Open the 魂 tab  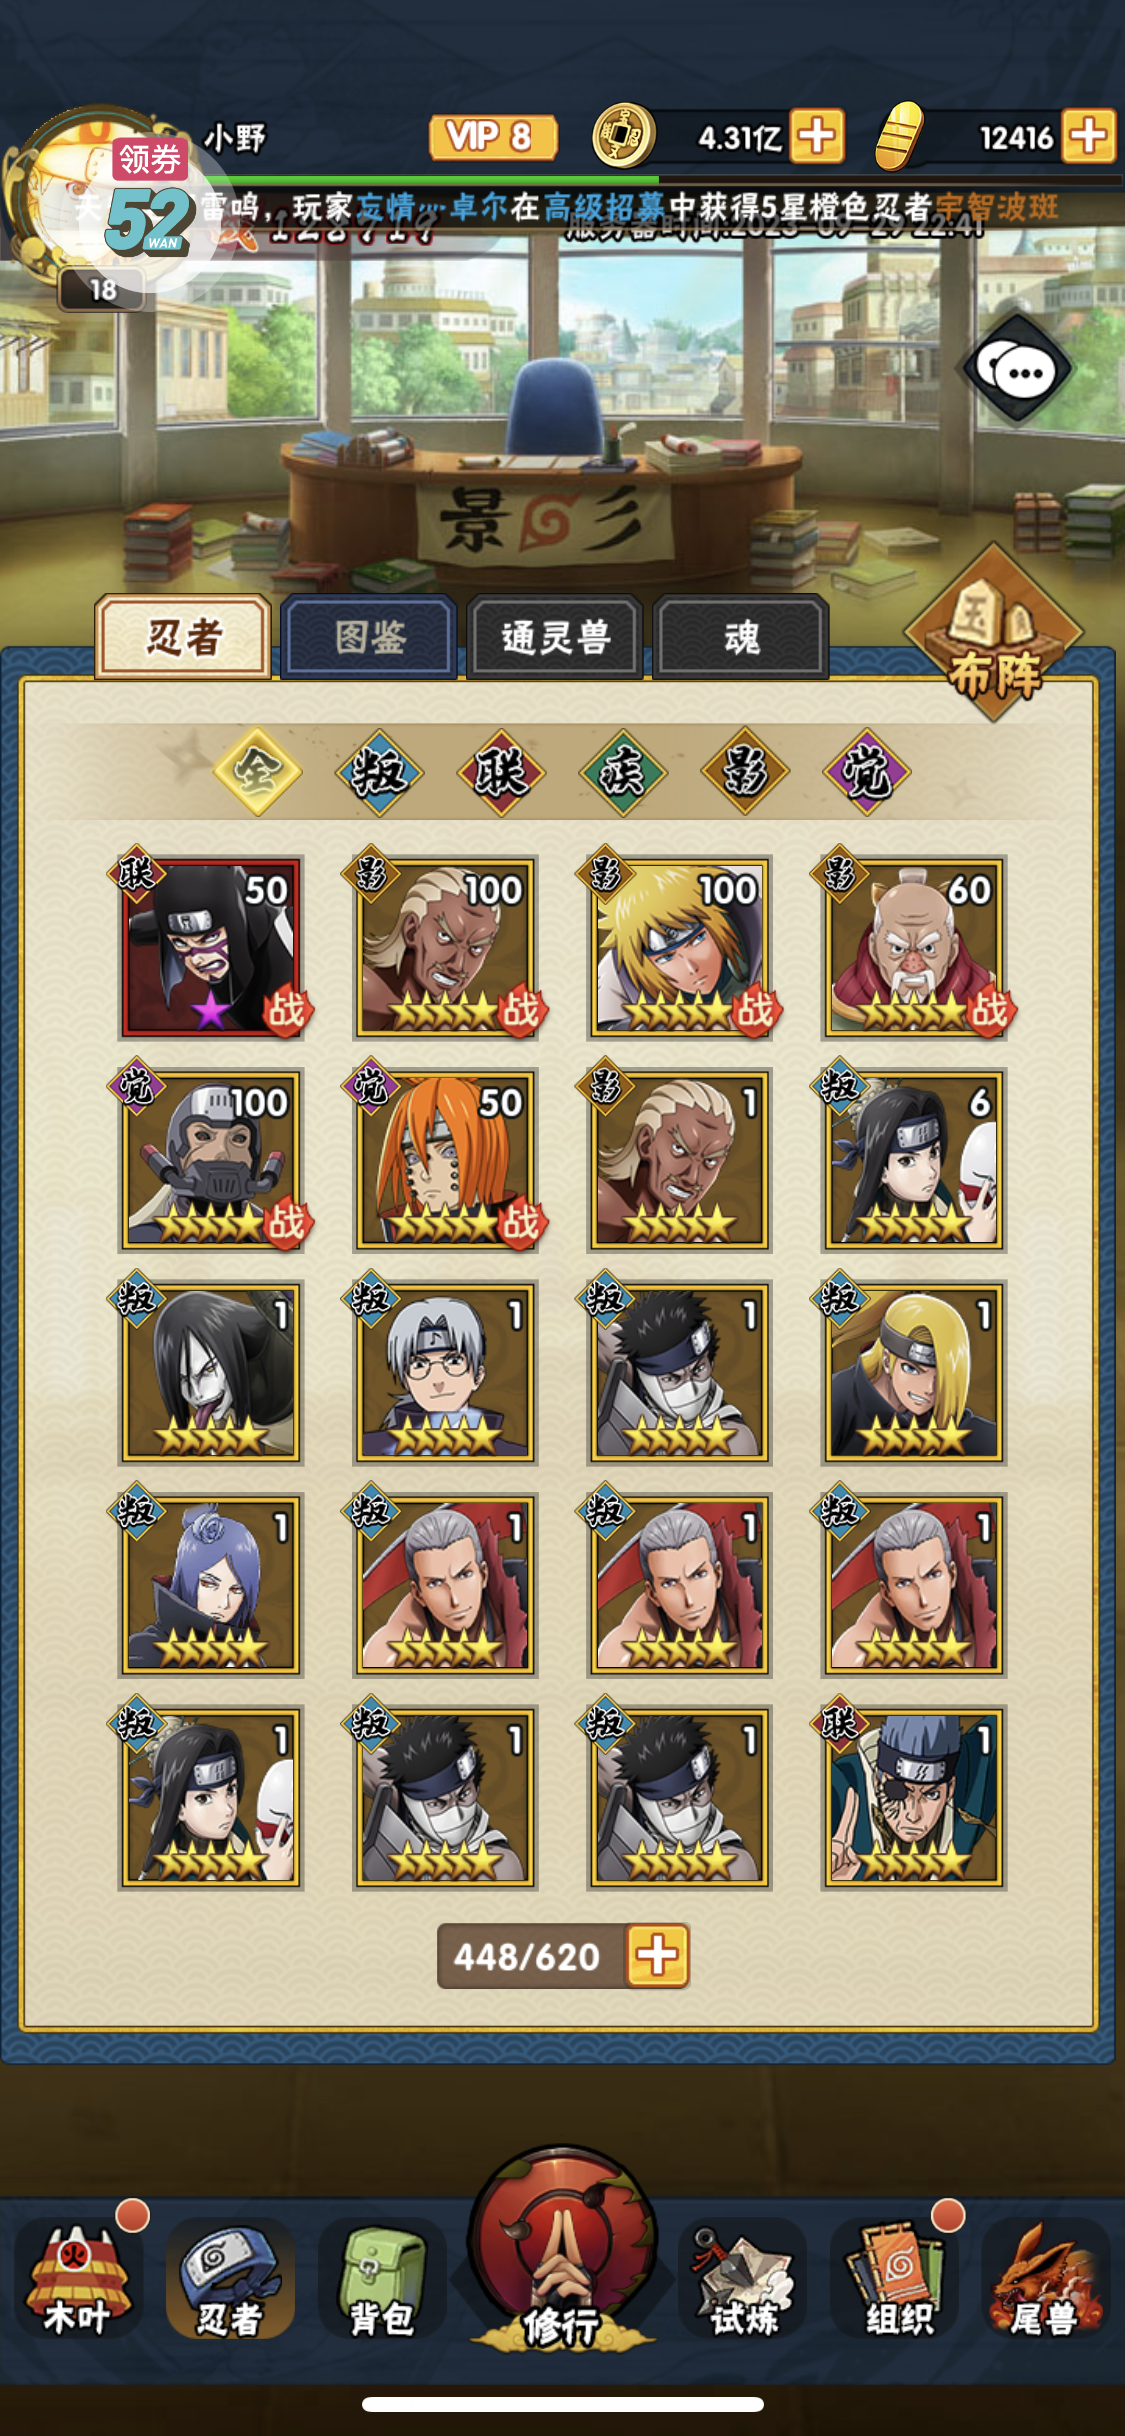[741, 637]
